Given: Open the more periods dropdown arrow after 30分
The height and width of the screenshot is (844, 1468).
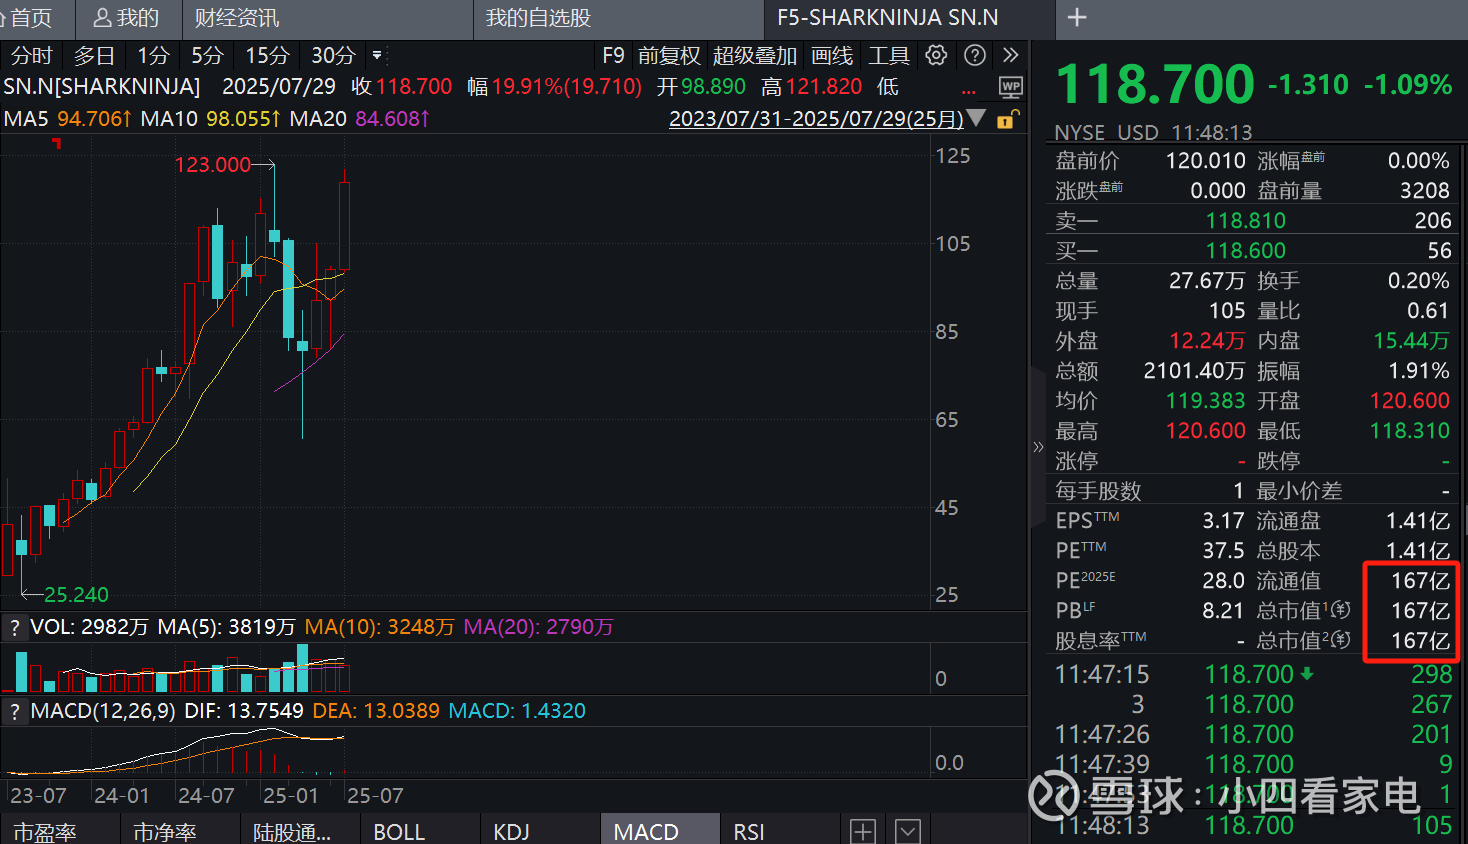Looking at the screenshot, I should (x=377, y=56).
